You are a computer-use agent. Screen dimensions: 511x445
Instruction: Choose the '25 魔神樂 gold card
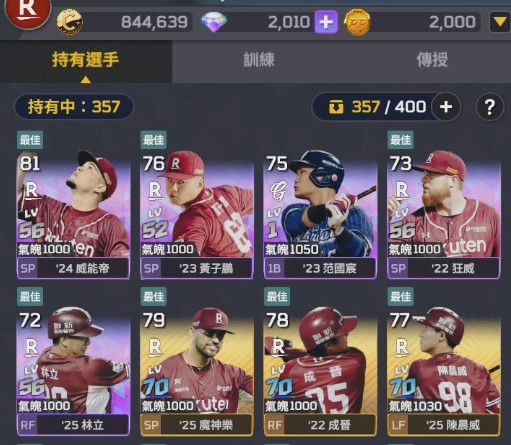197,371
